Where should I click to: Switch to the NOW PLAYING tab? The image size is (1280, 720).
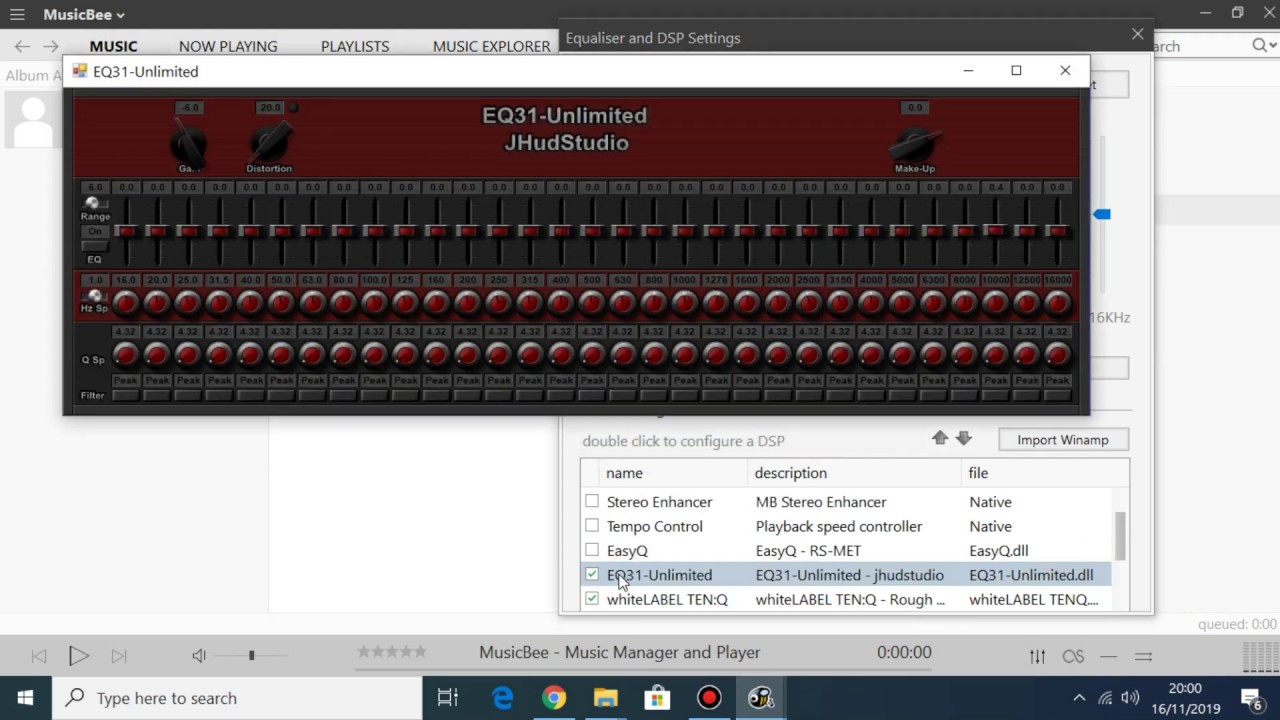[228, 46]
